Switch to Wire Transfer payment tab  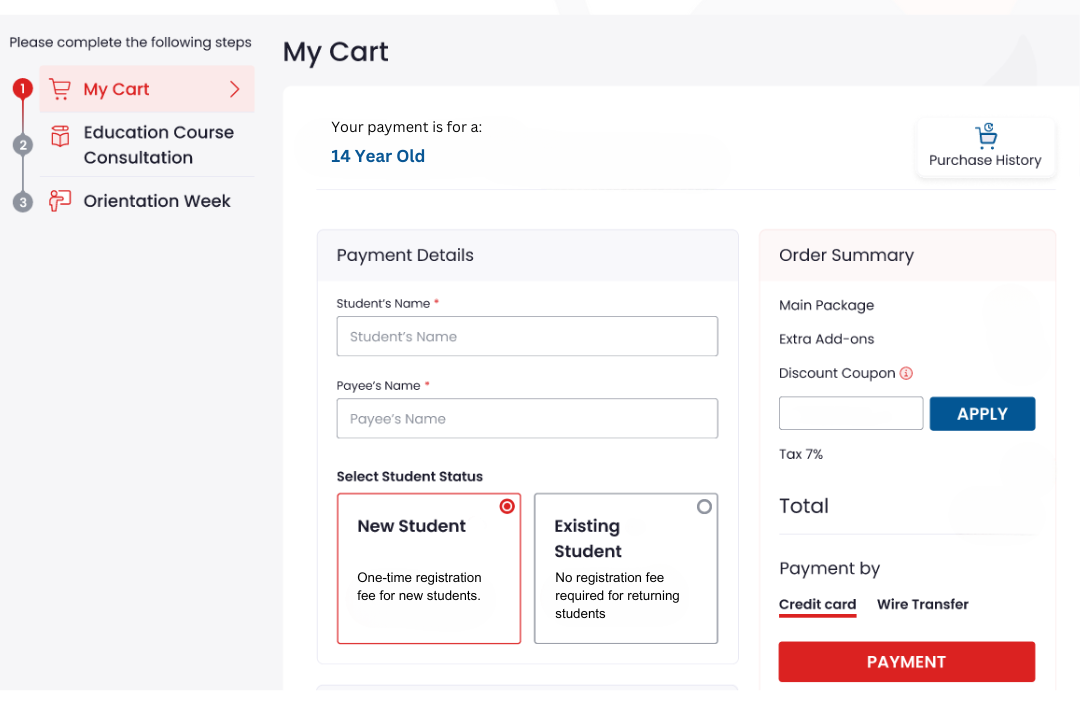pyautogui.click(x=922, y=604)
